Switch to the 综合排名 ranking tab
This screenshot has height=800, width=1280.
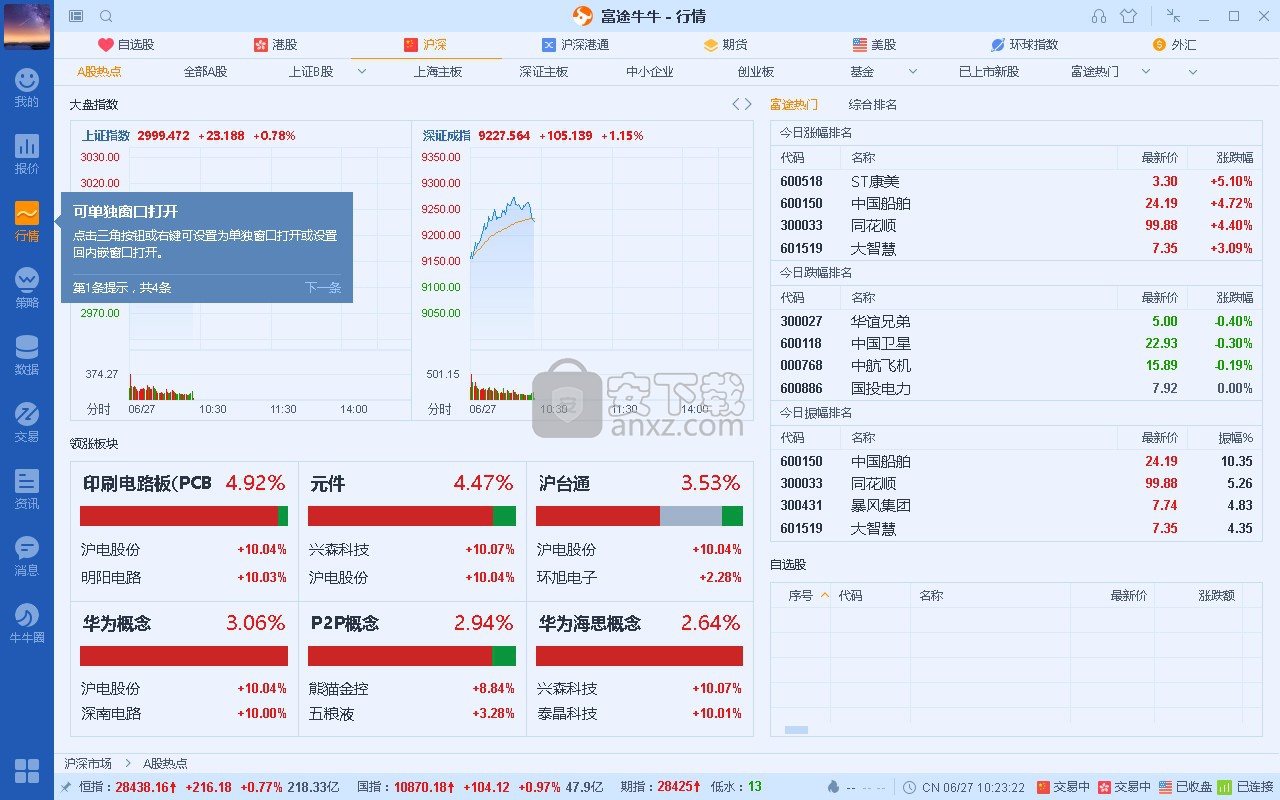click(873, 104)
